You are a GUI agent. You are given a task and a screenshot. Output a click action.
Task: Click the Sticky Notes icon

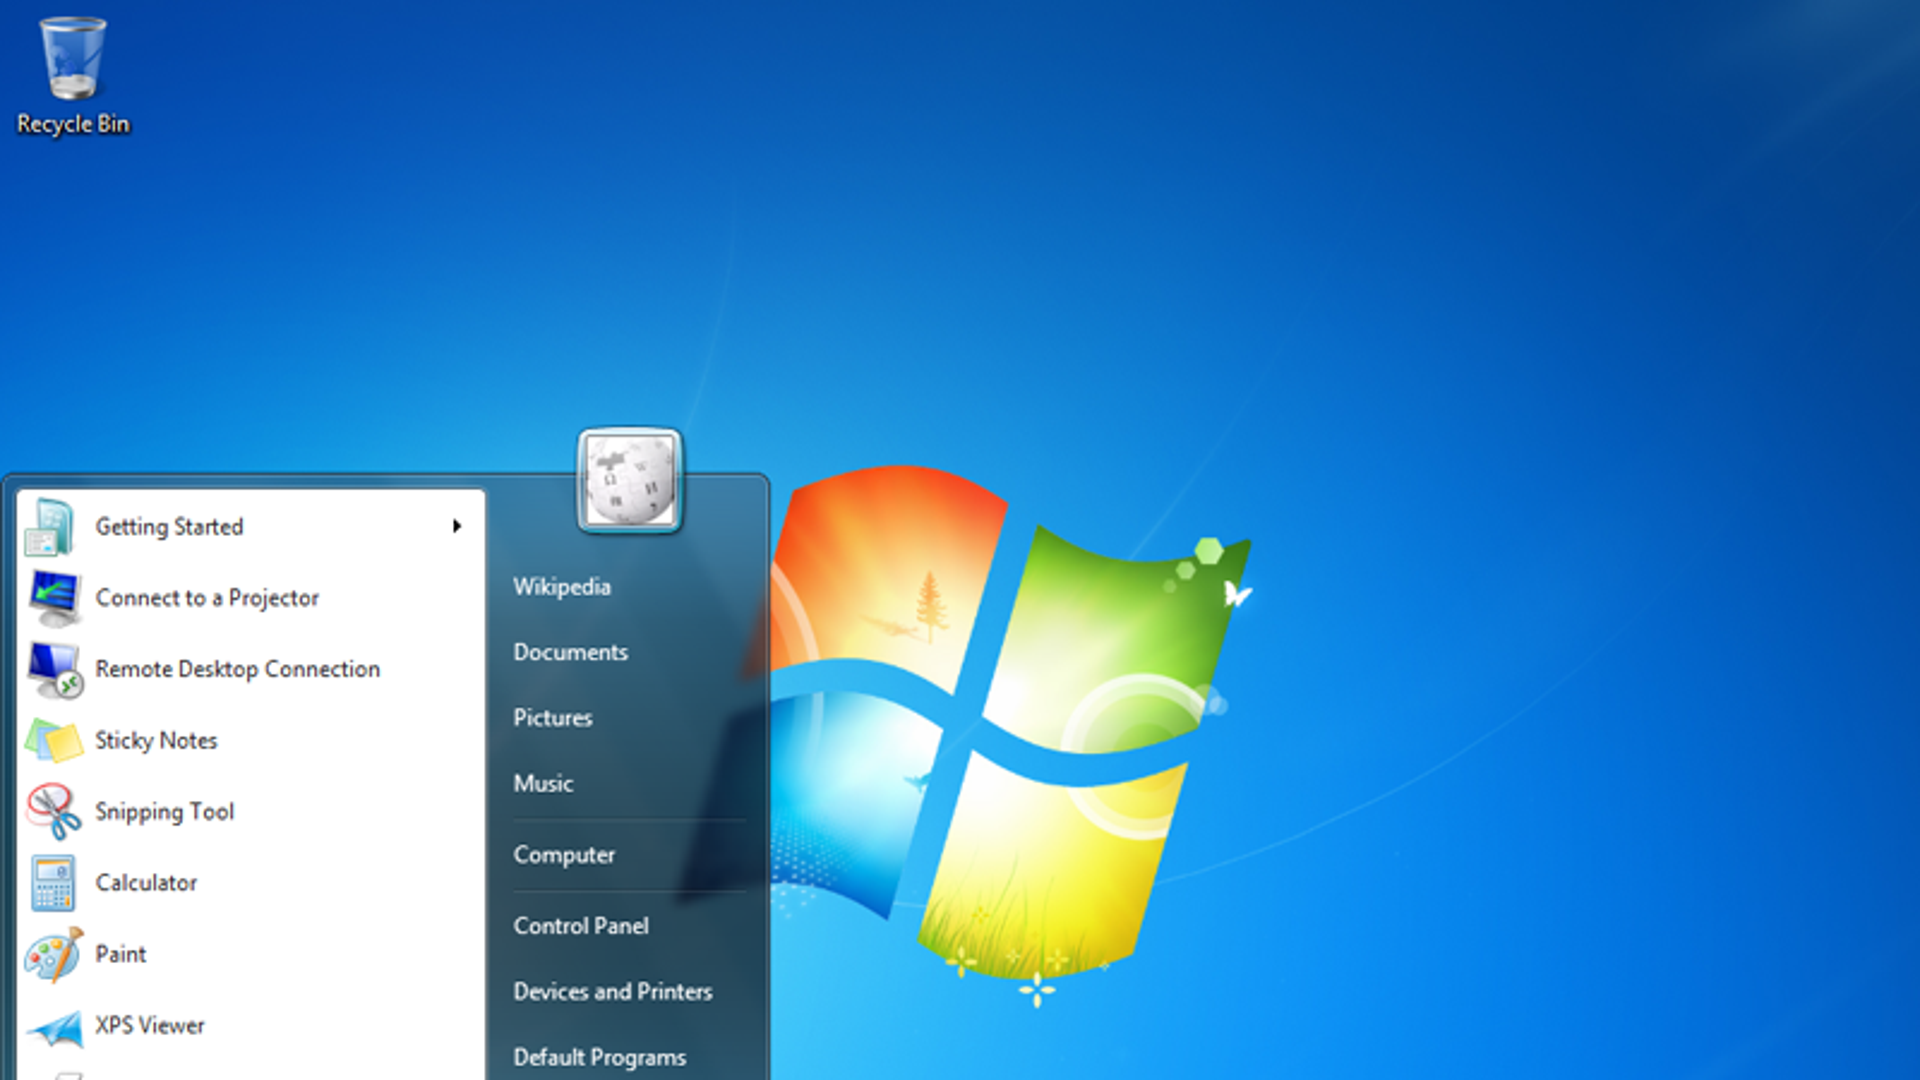(54, 741)
